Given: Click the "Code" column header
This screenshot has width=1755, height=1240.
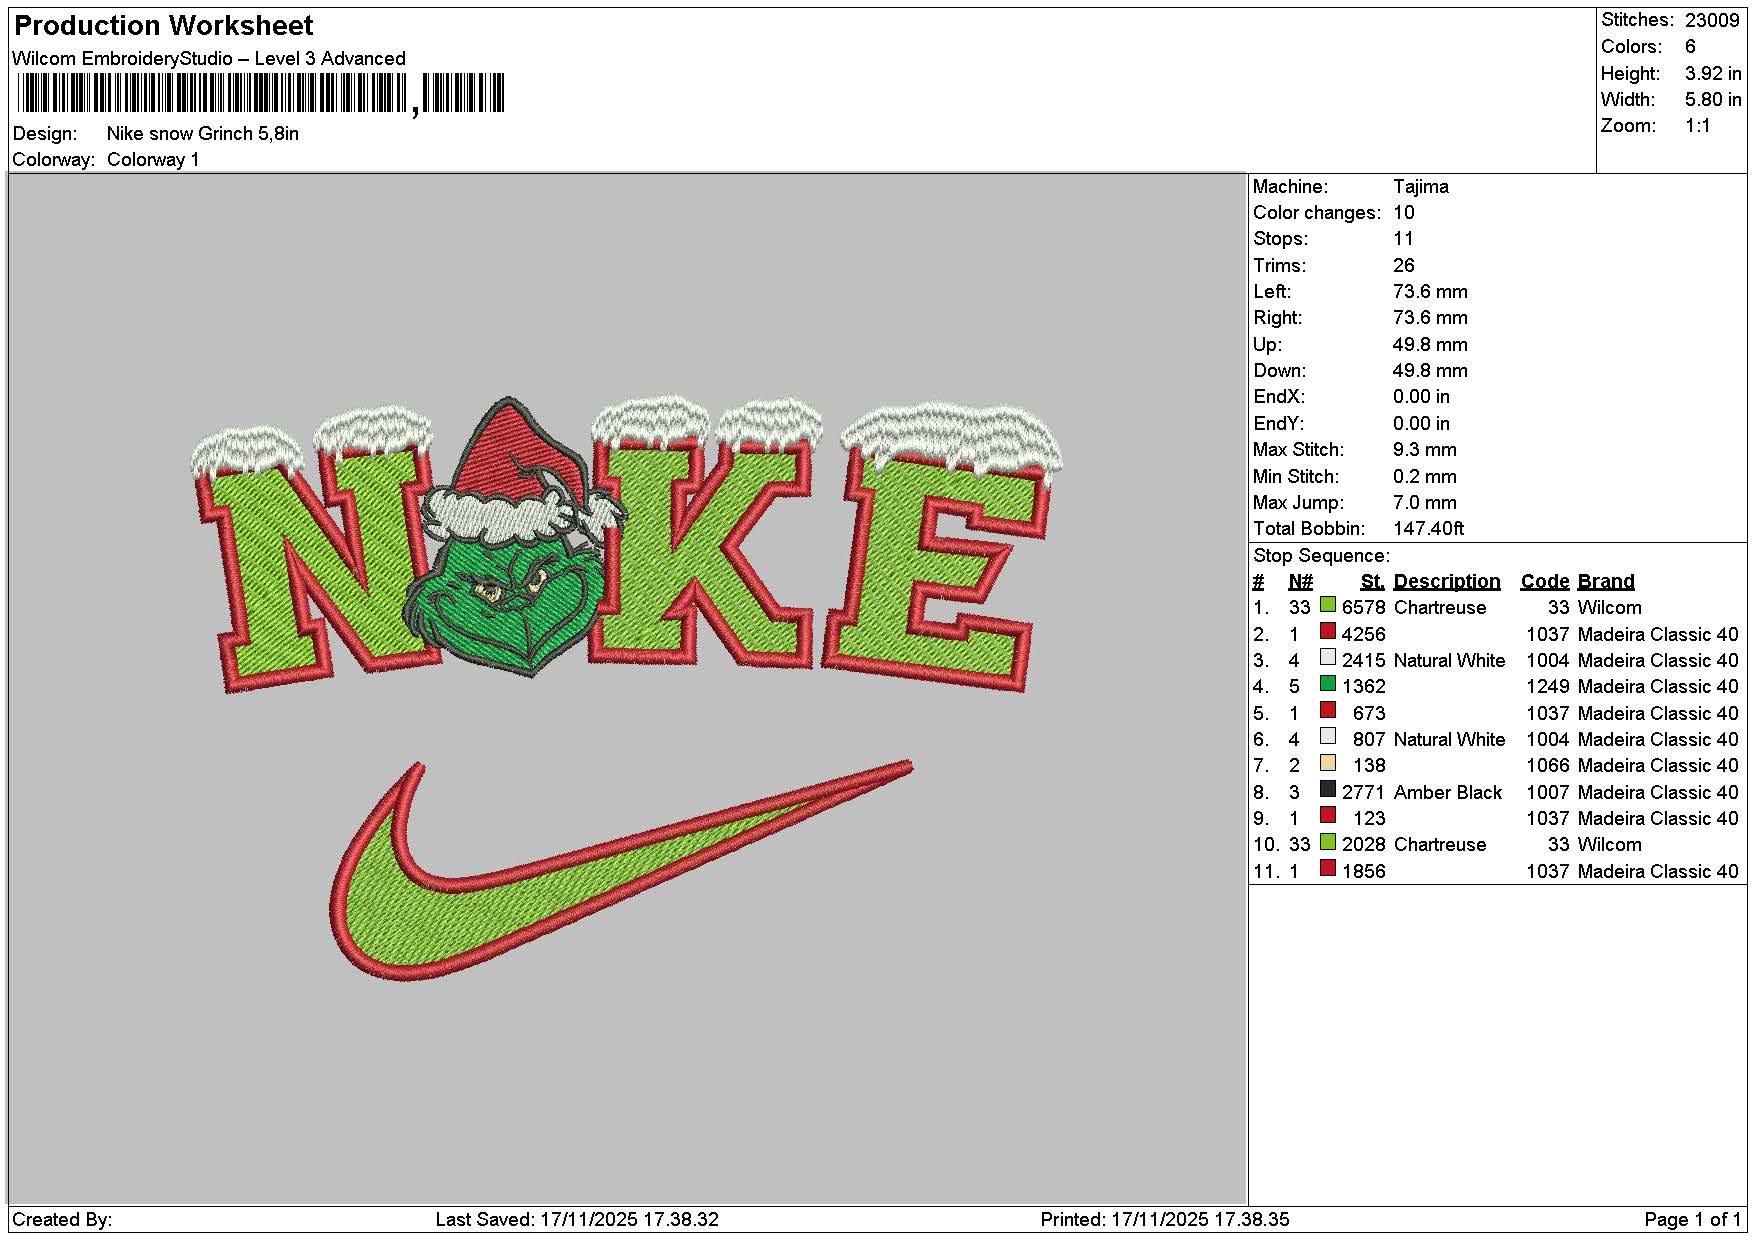Looking at the screenshot, I should (x=1545, y=581).
